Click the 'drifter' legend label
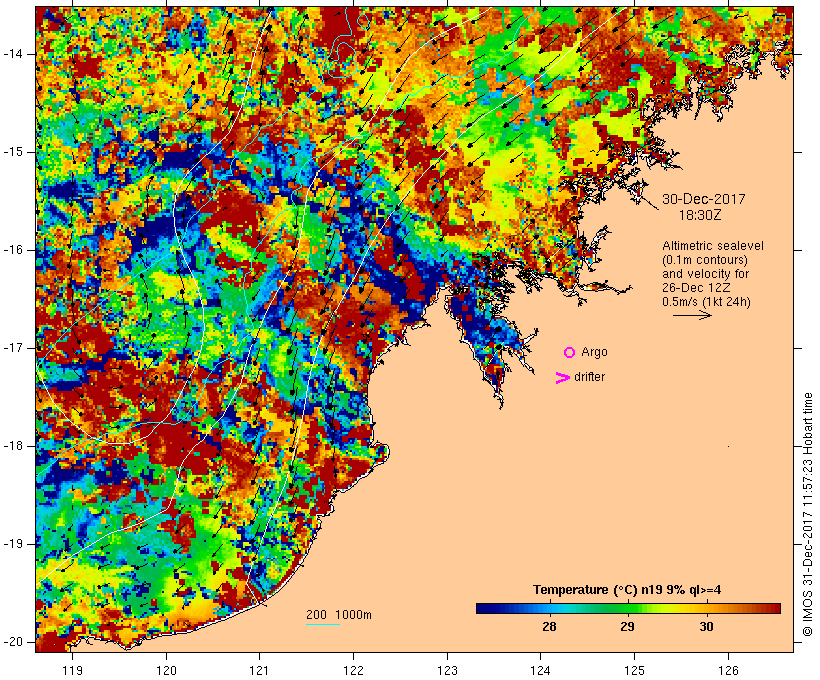The width and height of the screenshot is (820, 680). [x=589, y=377]
